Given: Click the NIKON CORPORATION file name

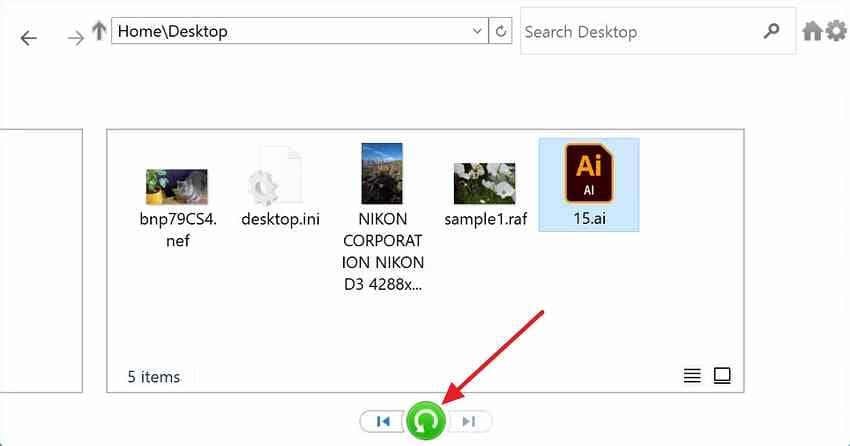Looking at the screenshot, I should click(383, 251).
